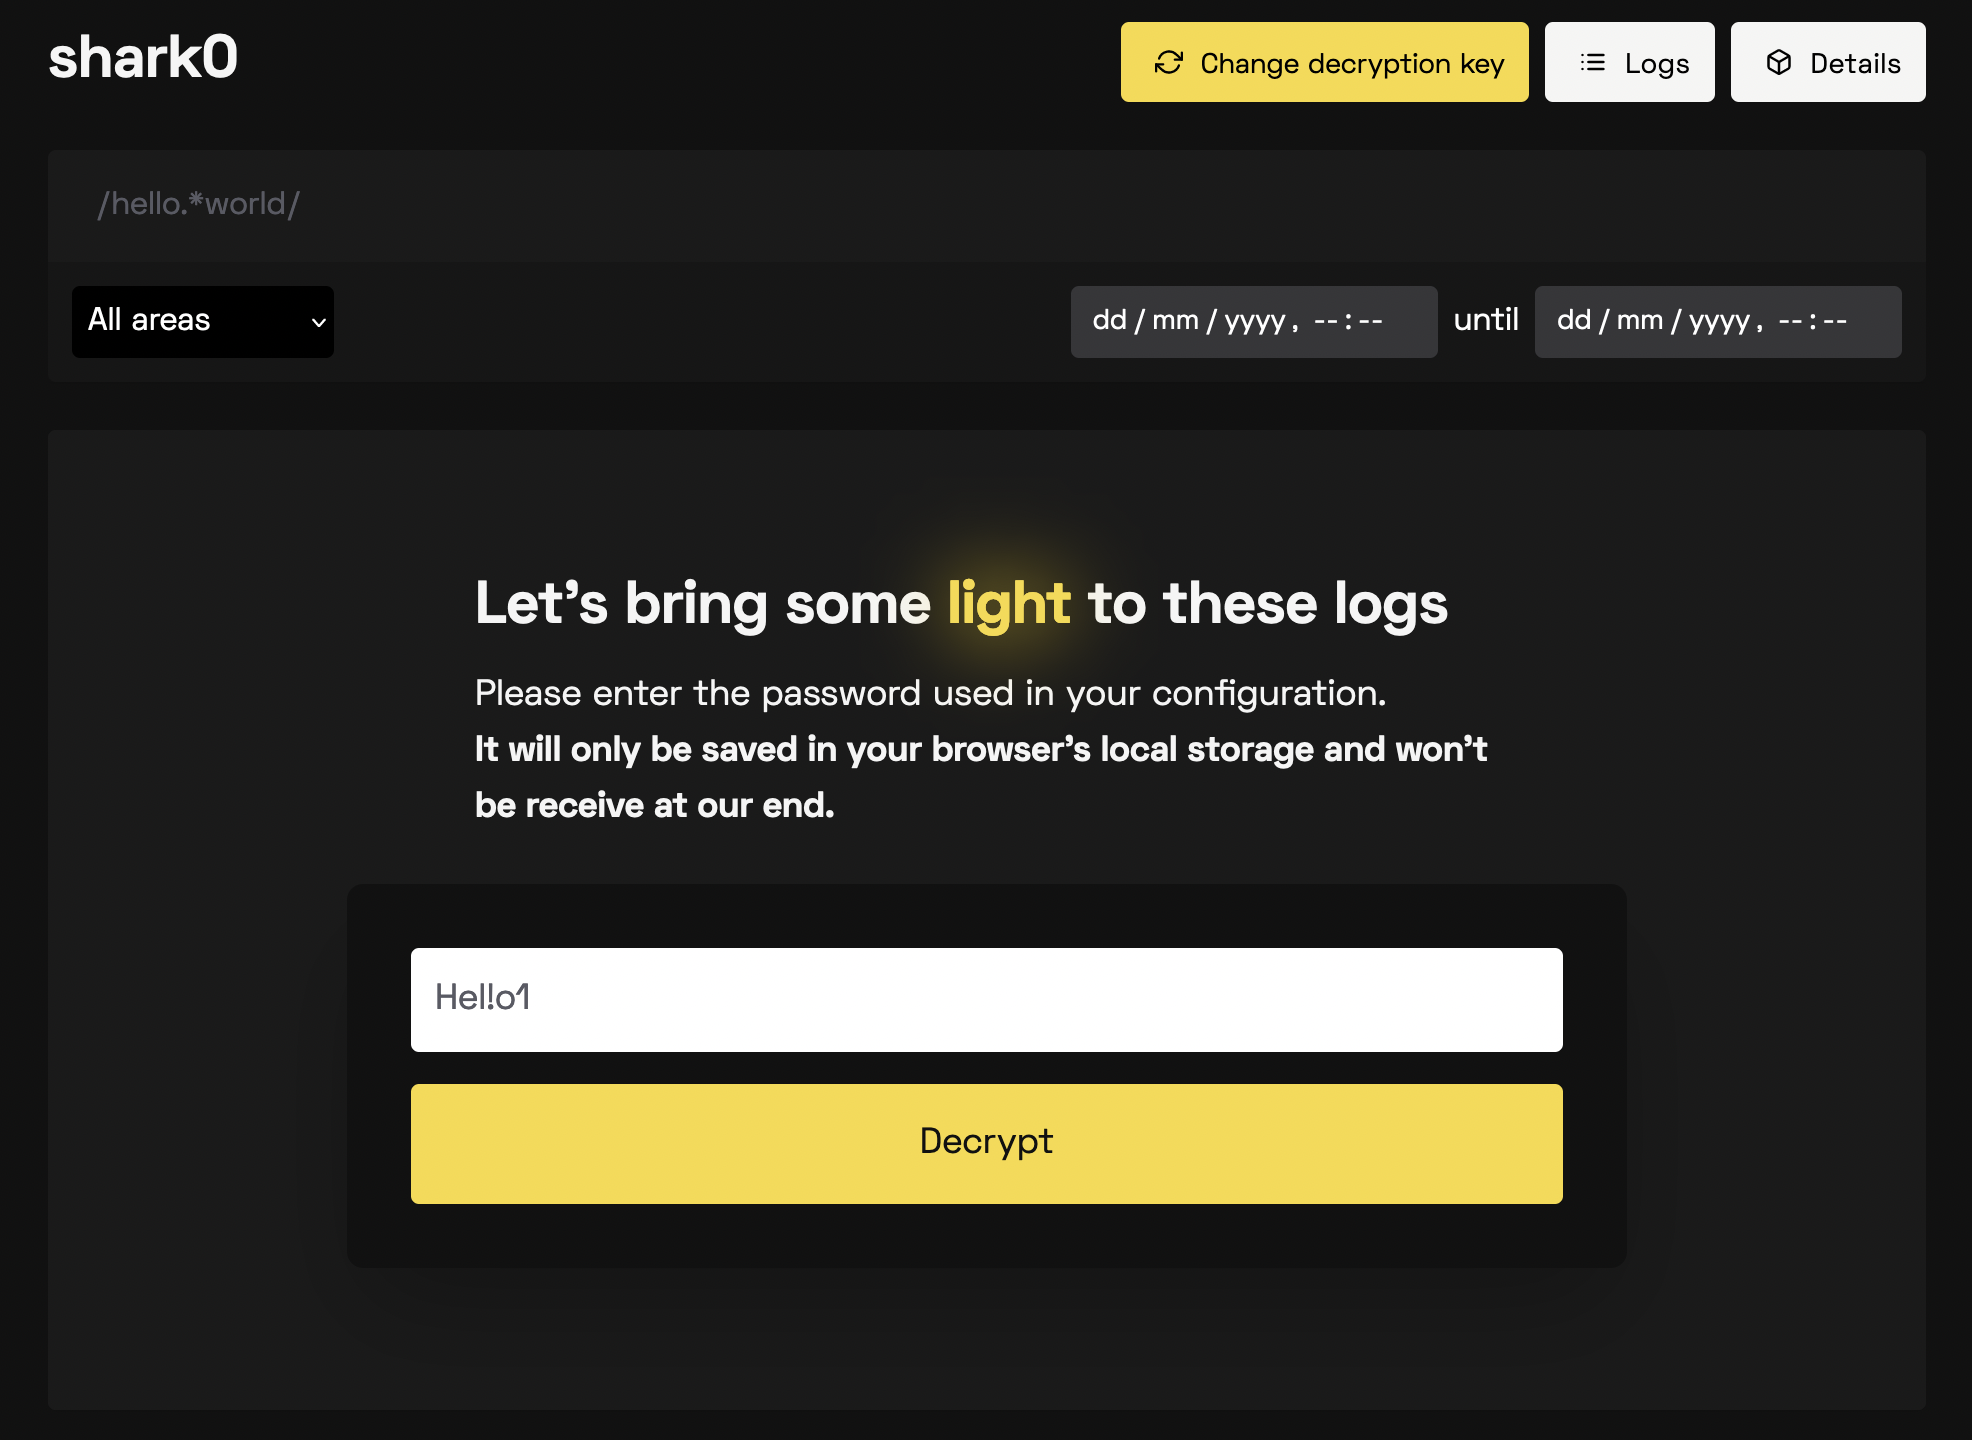Image resolution: width=1972 pixels, height=1440 pixels.
Task: Click the Decrypt button
Action: click(x=986, y=1143)
